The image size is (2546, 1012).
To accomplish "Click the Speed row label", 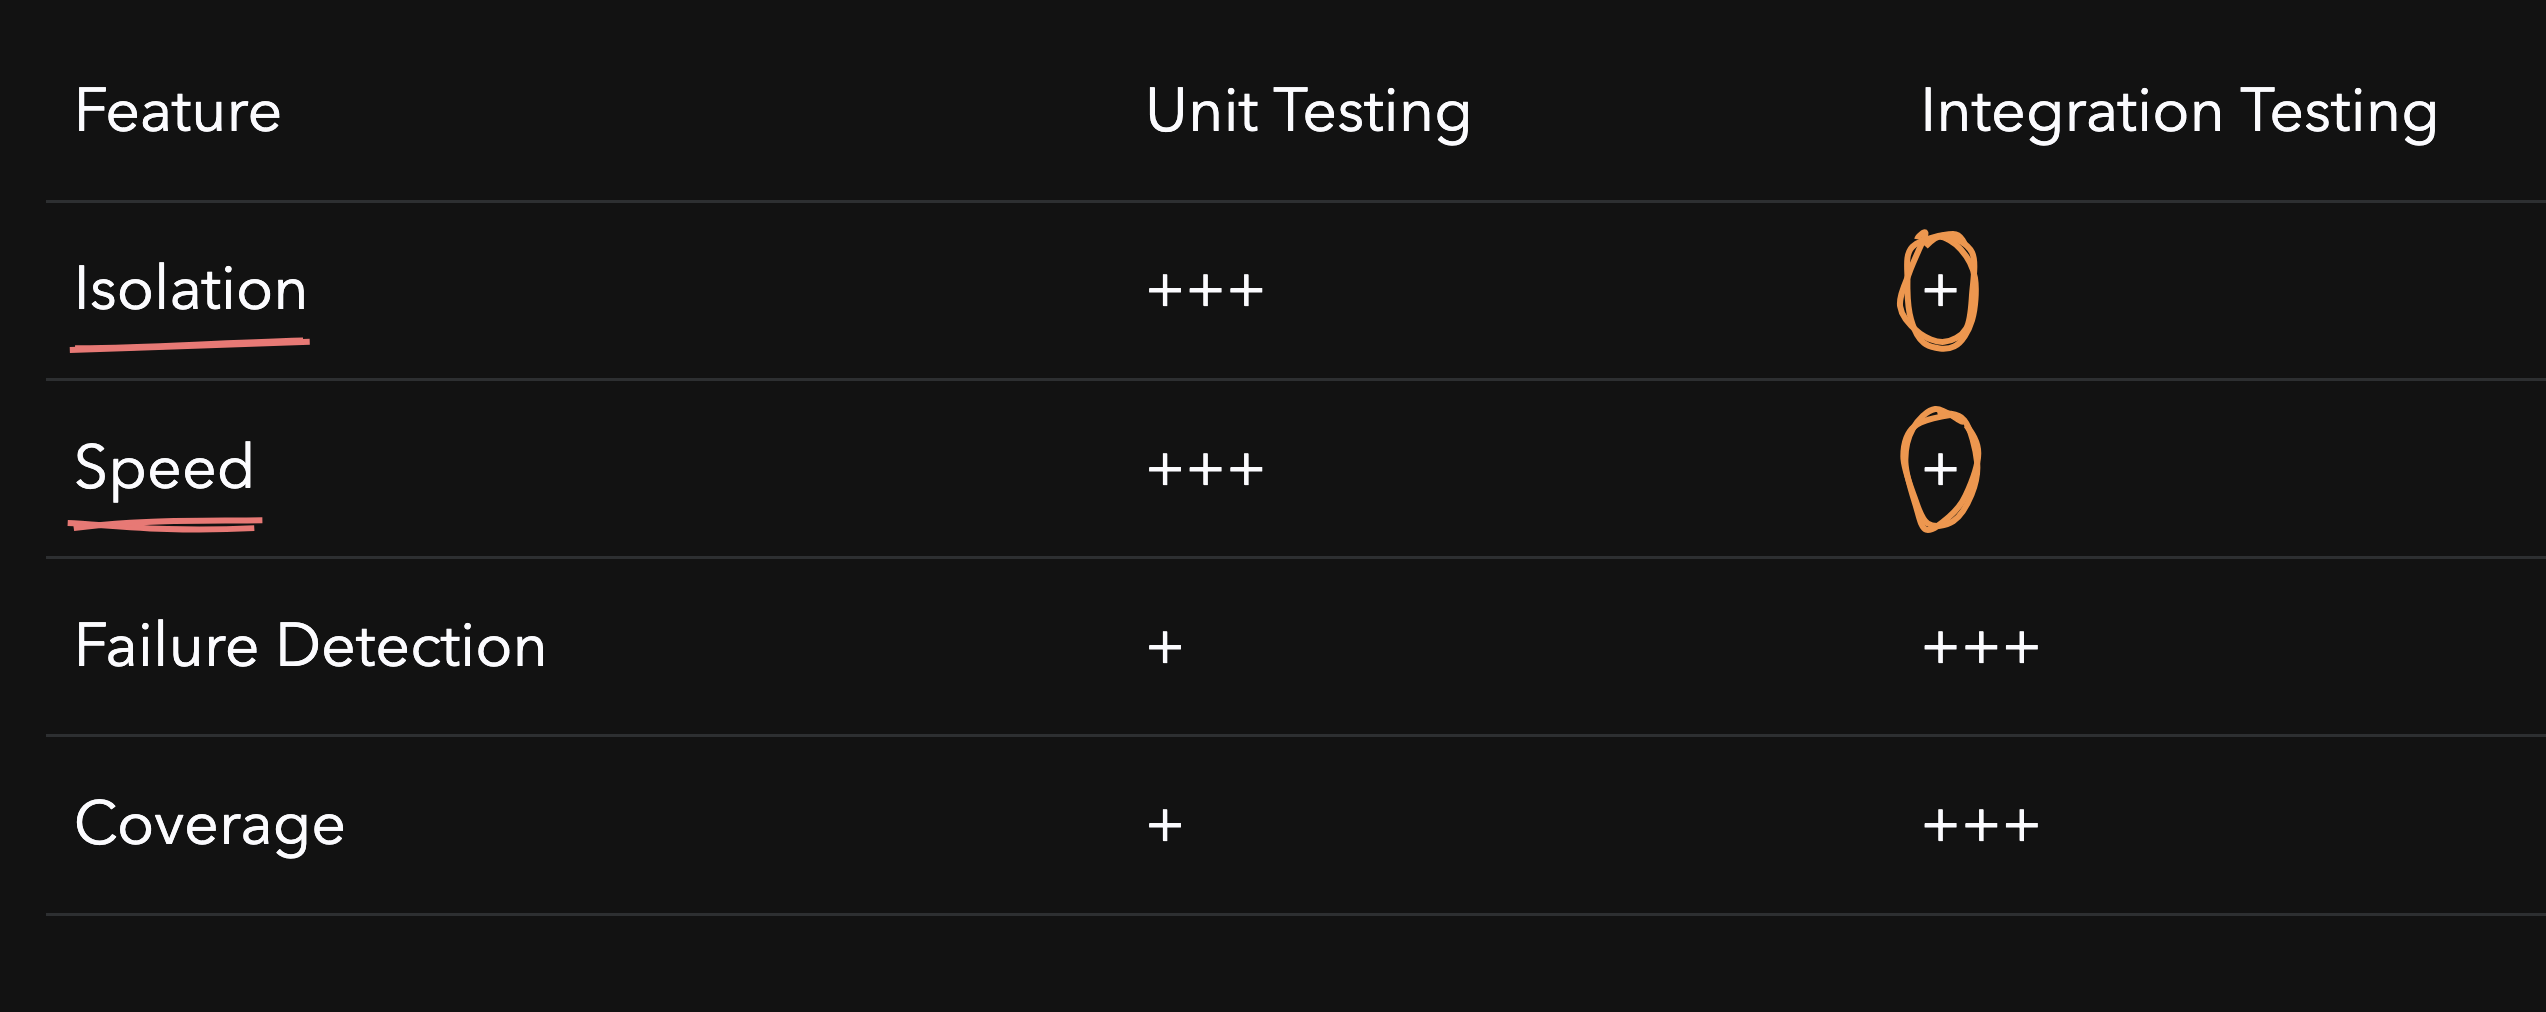I will [164, 467].
